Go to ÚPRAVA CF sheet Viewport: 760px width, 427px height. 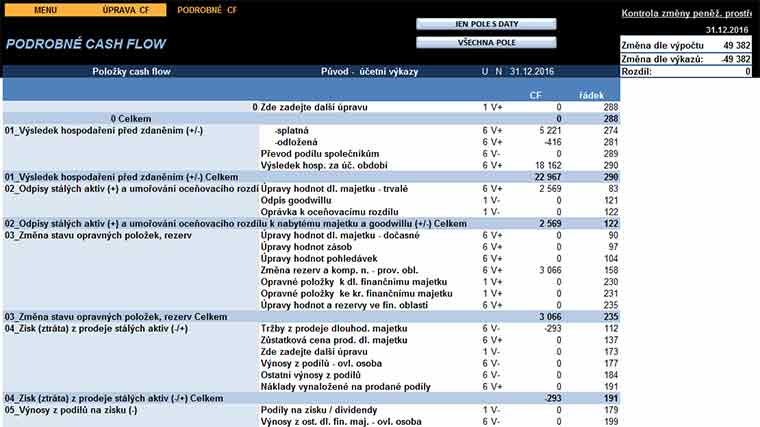(x=126, y=10)
